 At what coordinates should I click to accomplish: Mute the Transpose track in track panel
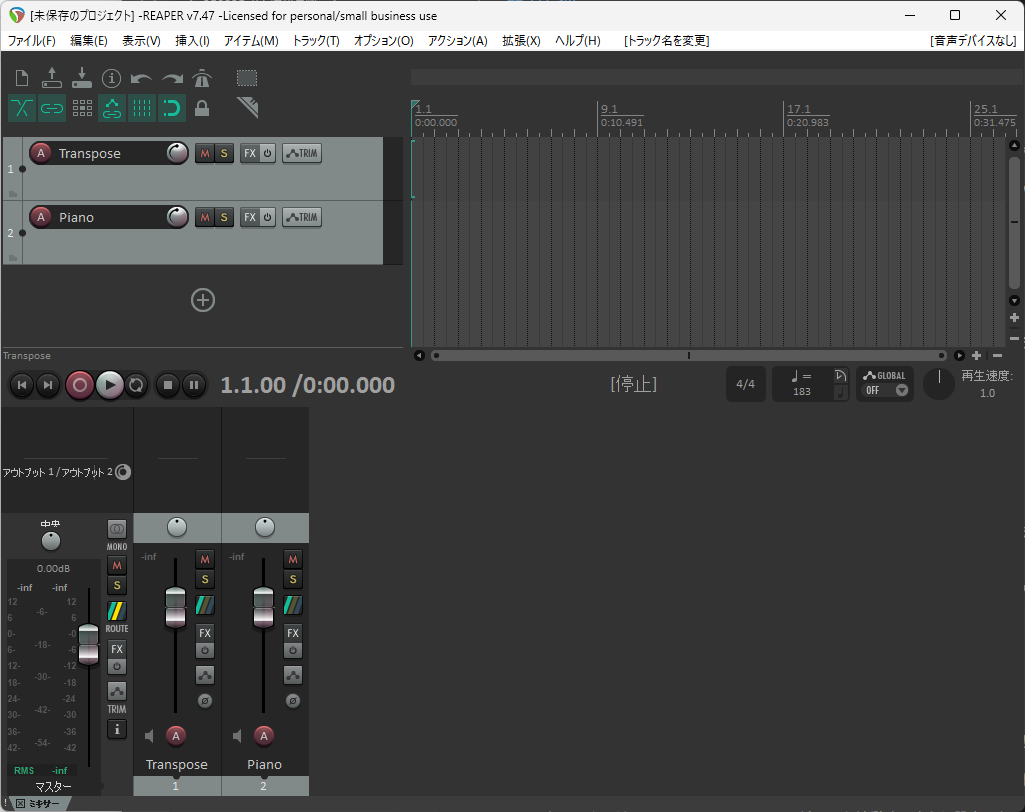[x=205, y=153]
